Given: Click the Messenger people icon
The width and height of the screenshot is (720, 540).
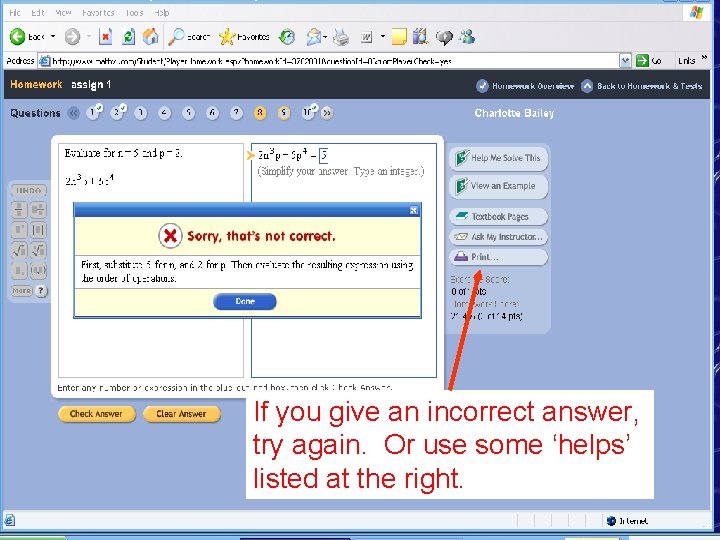Looking at the screenshot, I should click(x=467, y=36).
